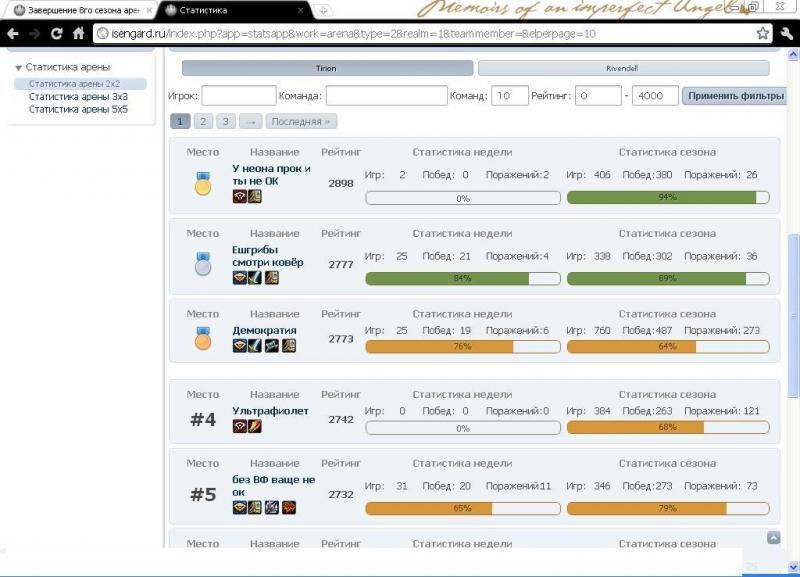
Task: Open the Ультрафиолет team page
Action: click(x=270, y=411)
